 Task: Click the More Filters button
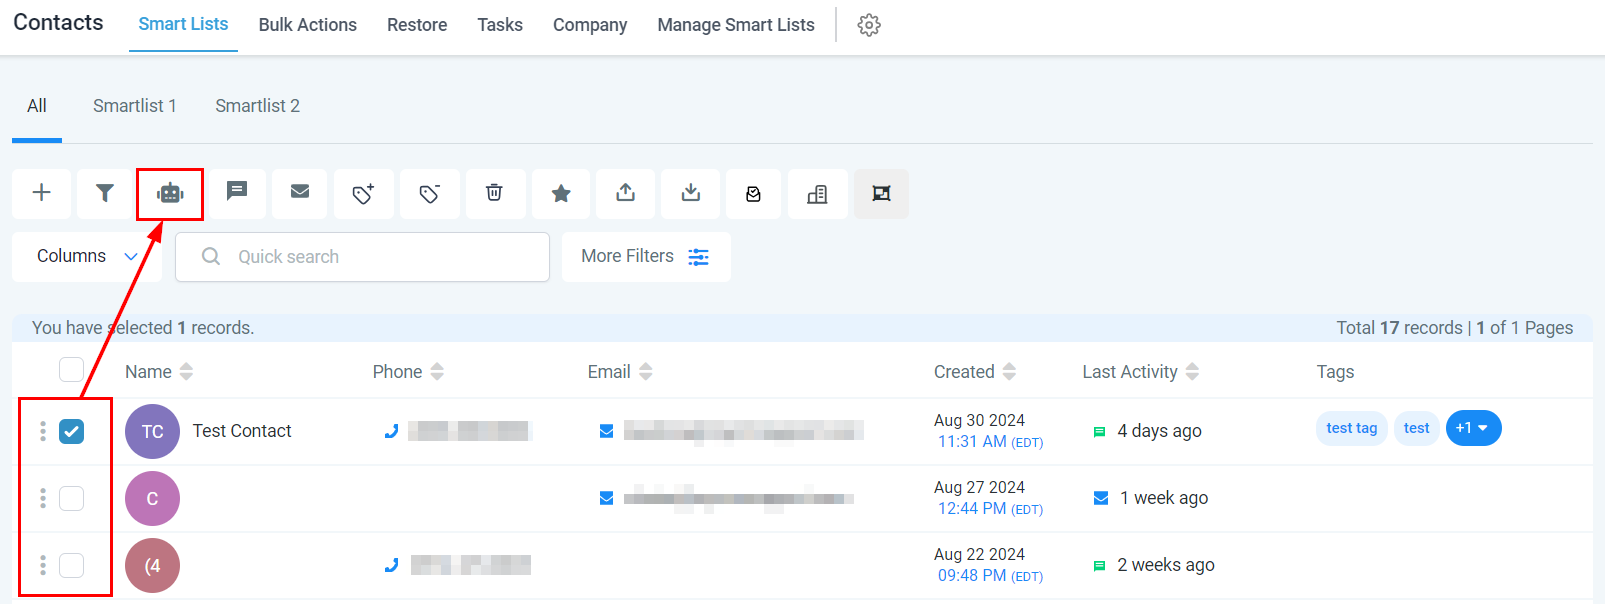(x=645, y=257)
